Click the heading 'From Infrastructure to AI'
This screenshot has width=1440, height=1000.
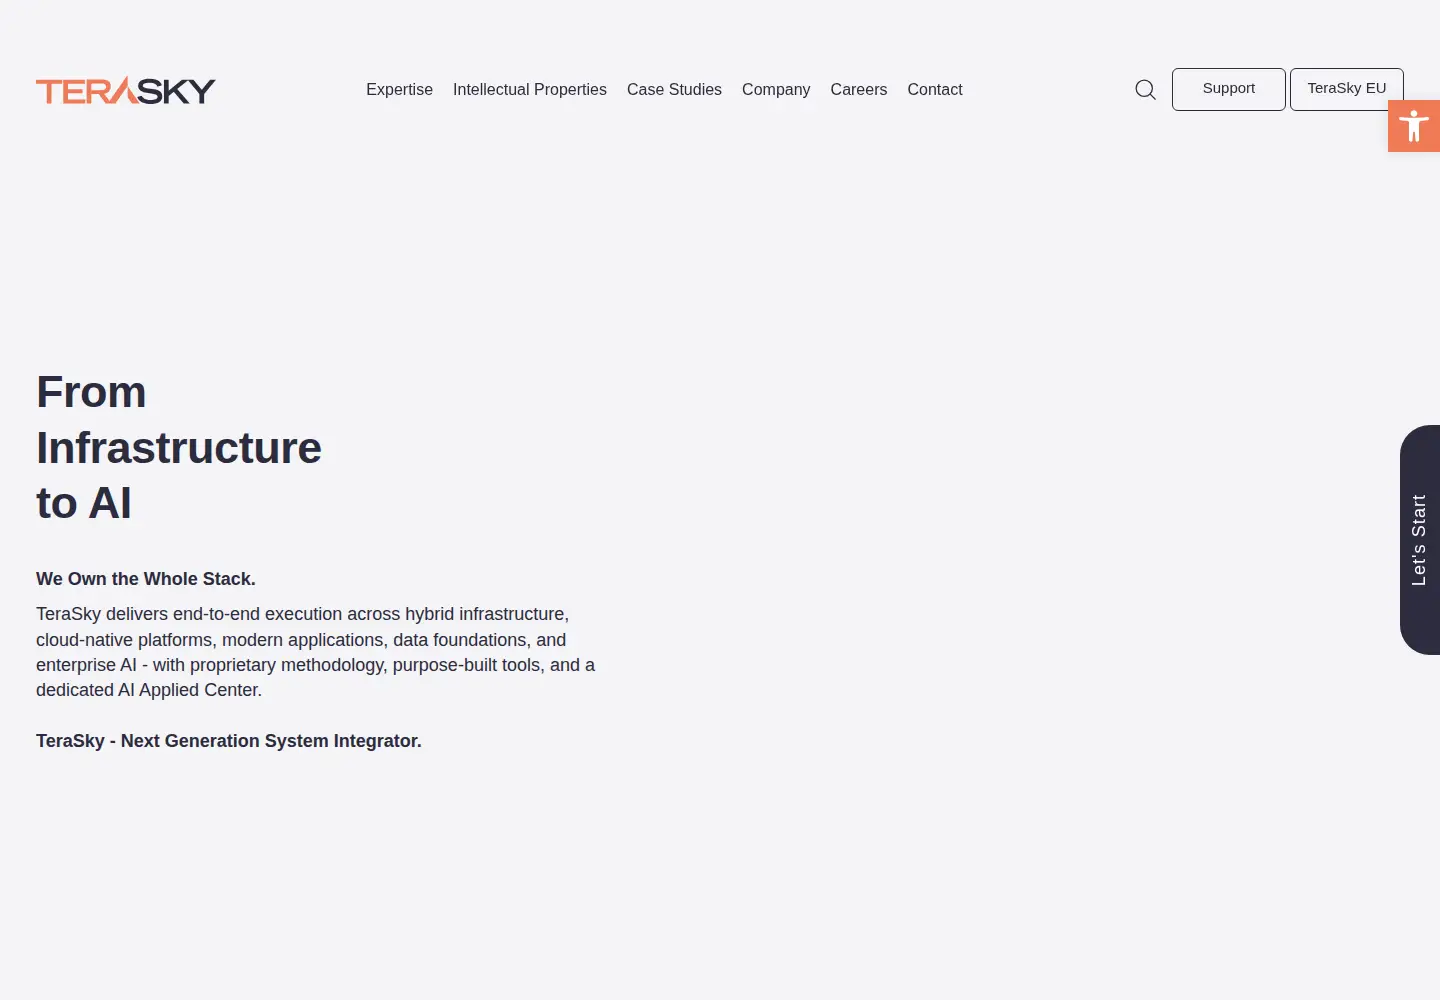tap(179, 447)
